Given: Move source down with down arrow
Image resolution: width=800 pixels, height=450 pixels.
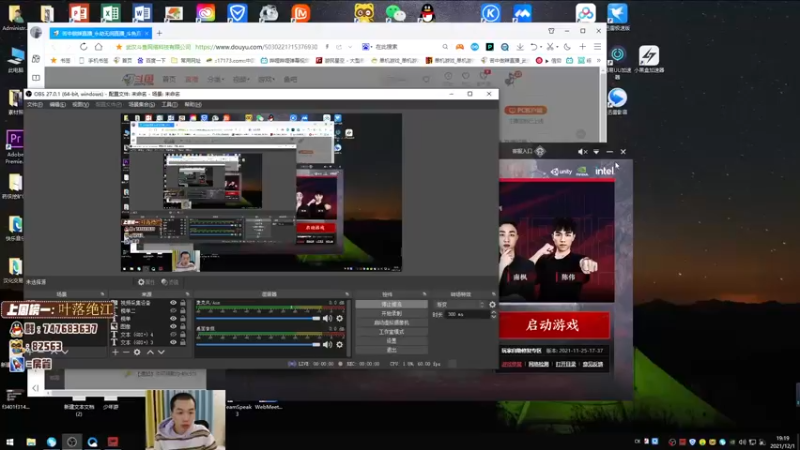Looking at the screenshot, I should [x=161, y=352].
